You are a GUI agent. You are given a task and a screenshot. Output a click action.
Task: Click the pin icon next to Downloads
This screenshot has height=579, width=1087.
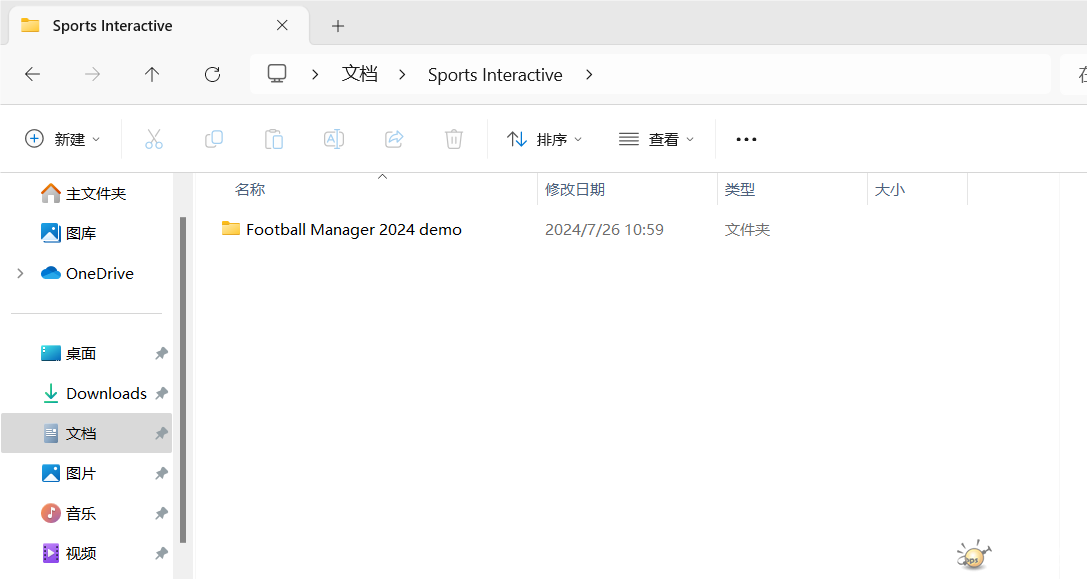coord(161,394)
